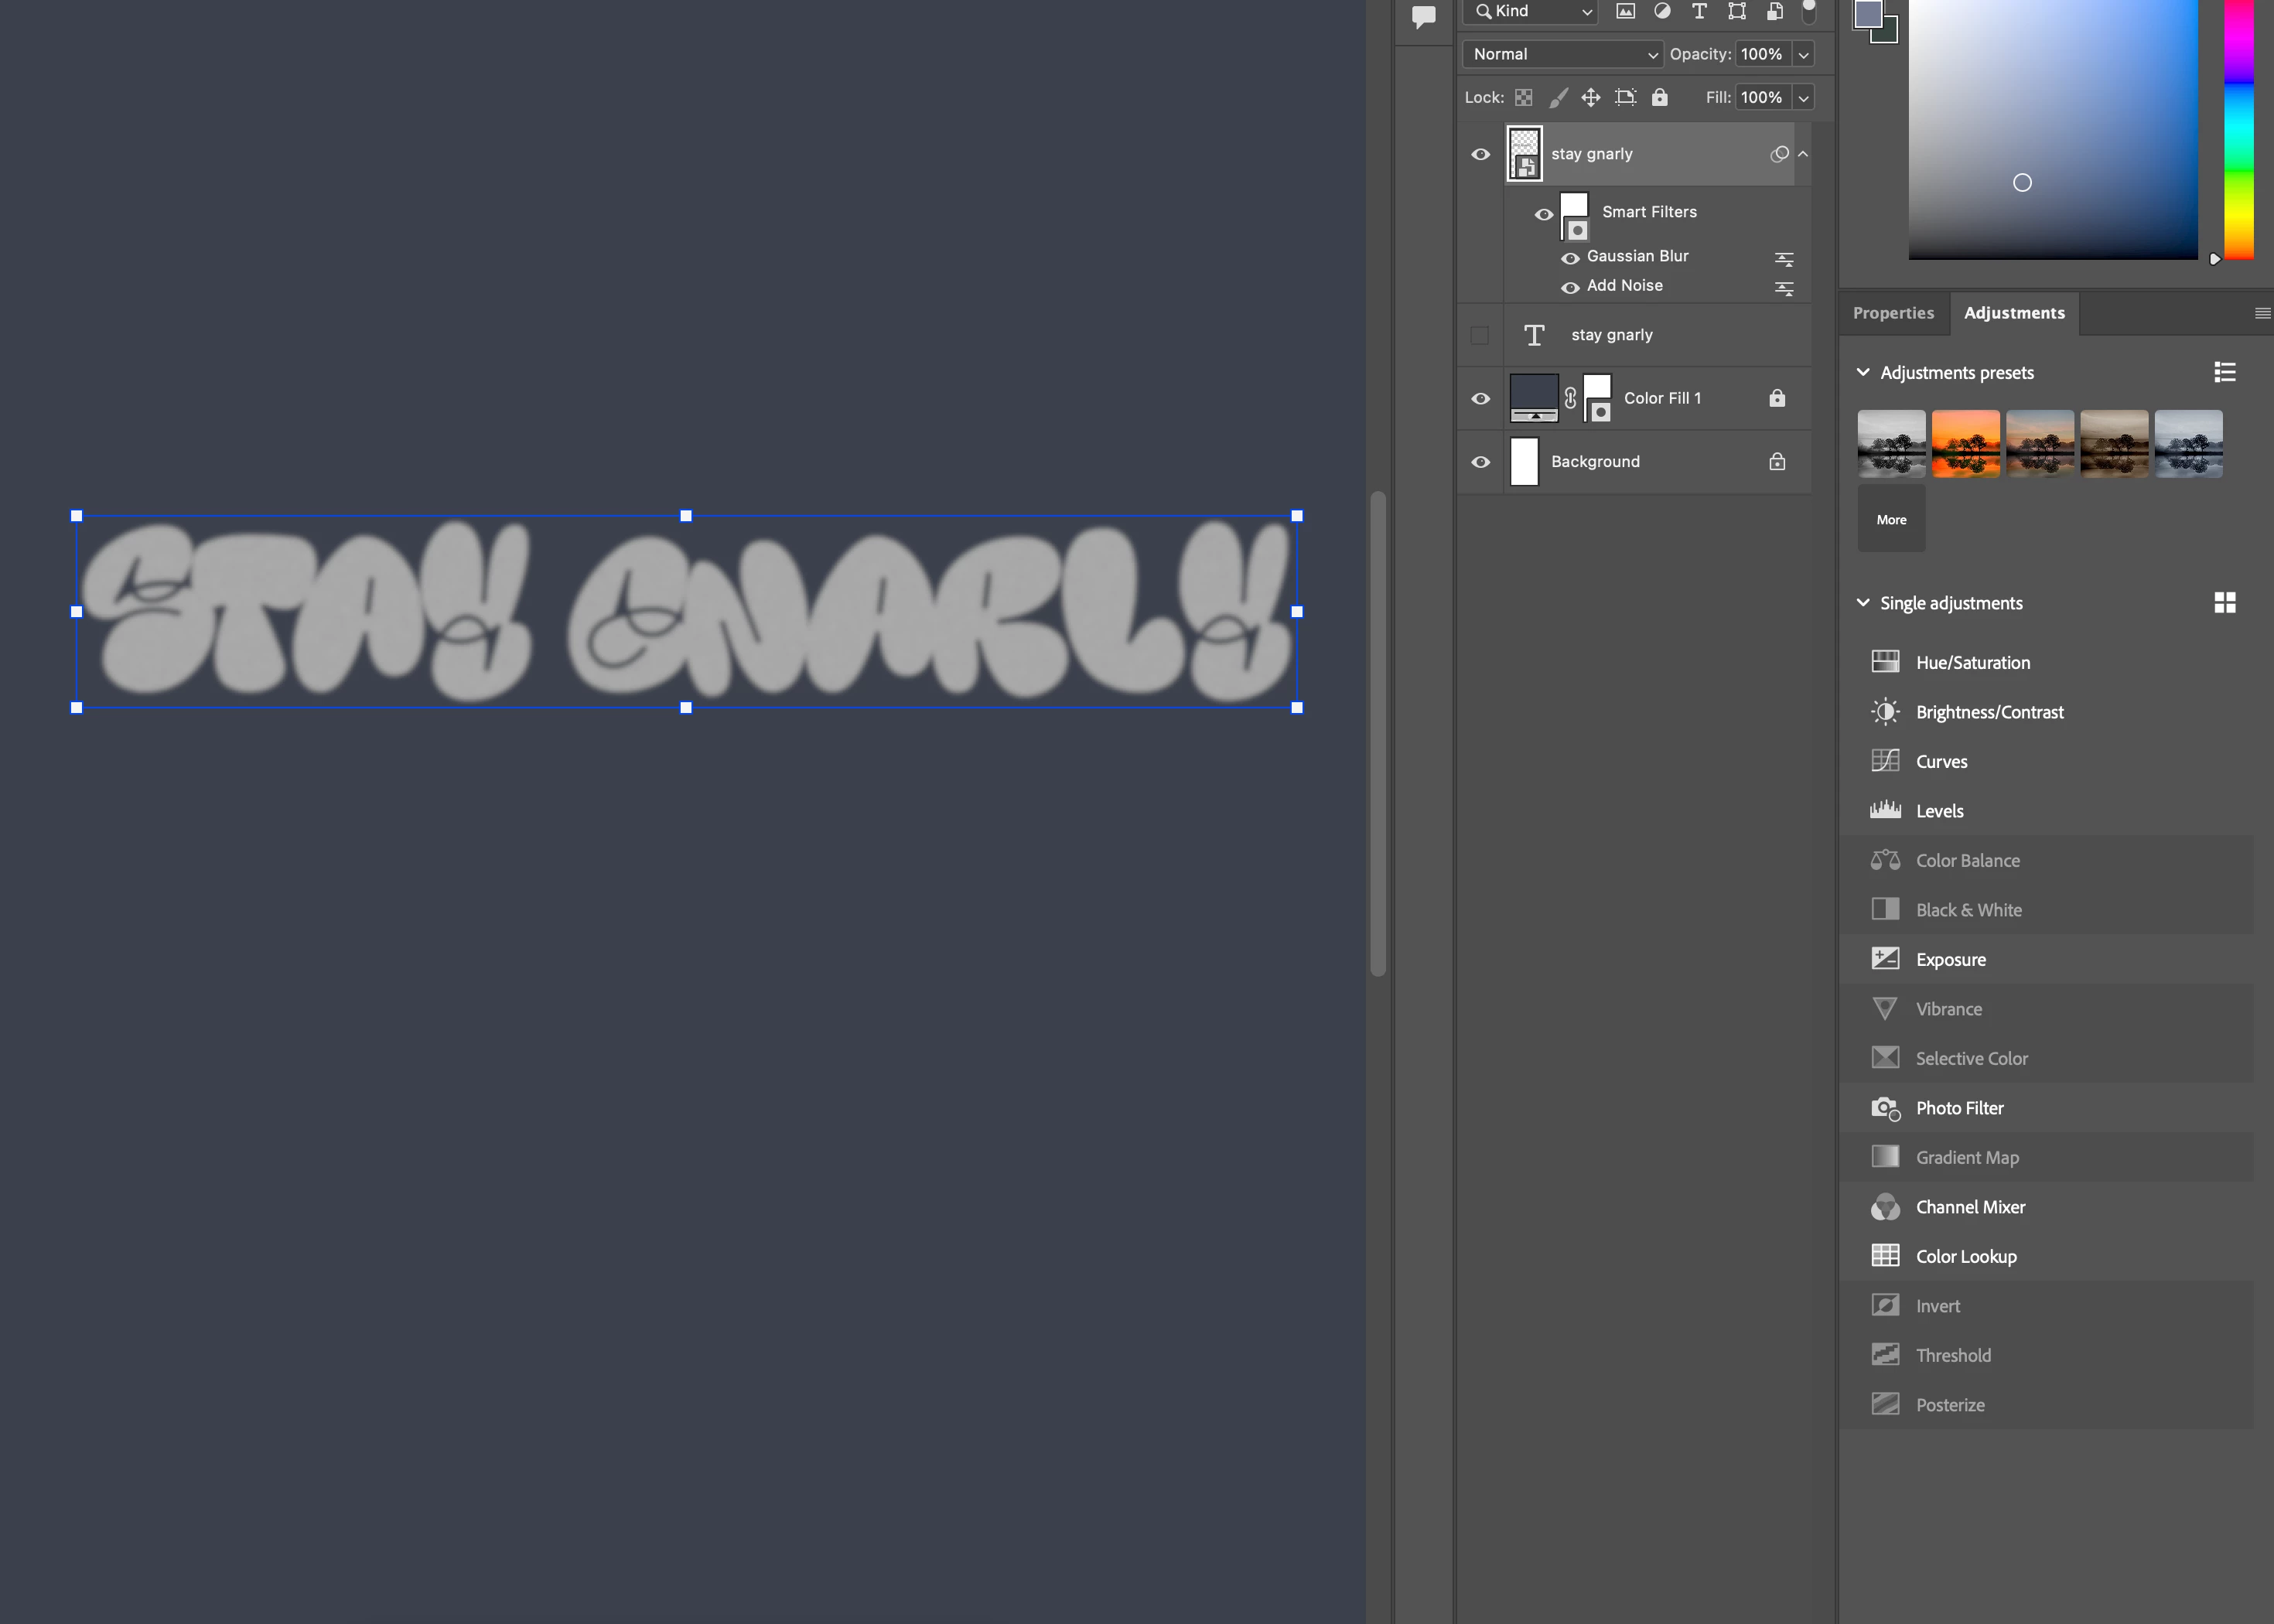
Task: Open the blend mode Normal dropdown
Action: [1562, 54]
